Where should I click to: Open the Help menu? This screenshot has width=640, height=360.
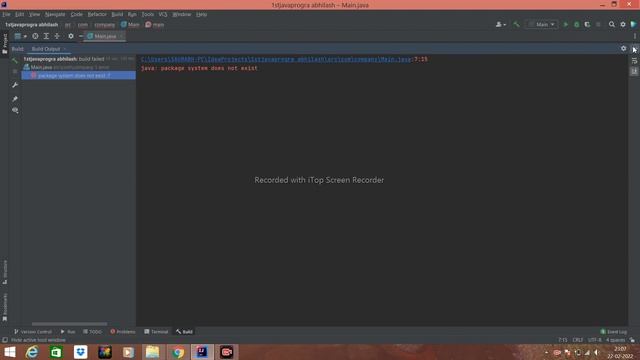pos(202,14)
